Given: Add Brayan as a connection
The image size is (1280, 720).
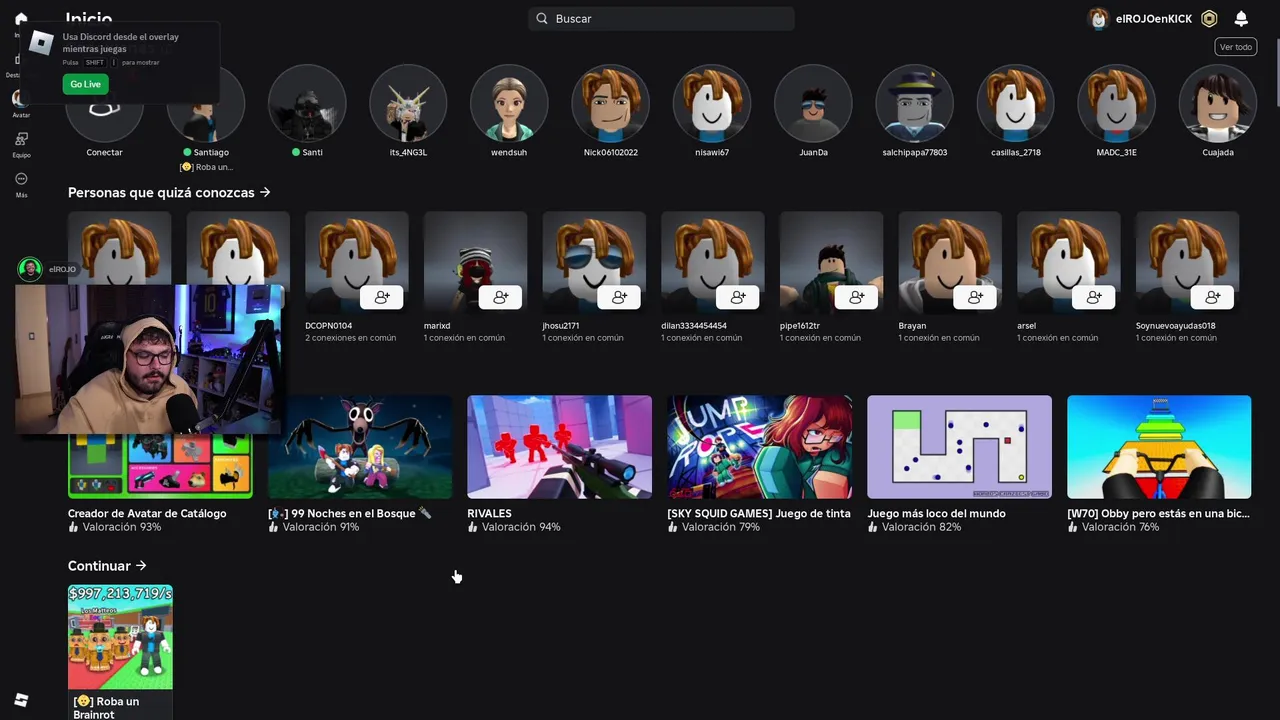Looking at the screenshot, I should 975,297.
